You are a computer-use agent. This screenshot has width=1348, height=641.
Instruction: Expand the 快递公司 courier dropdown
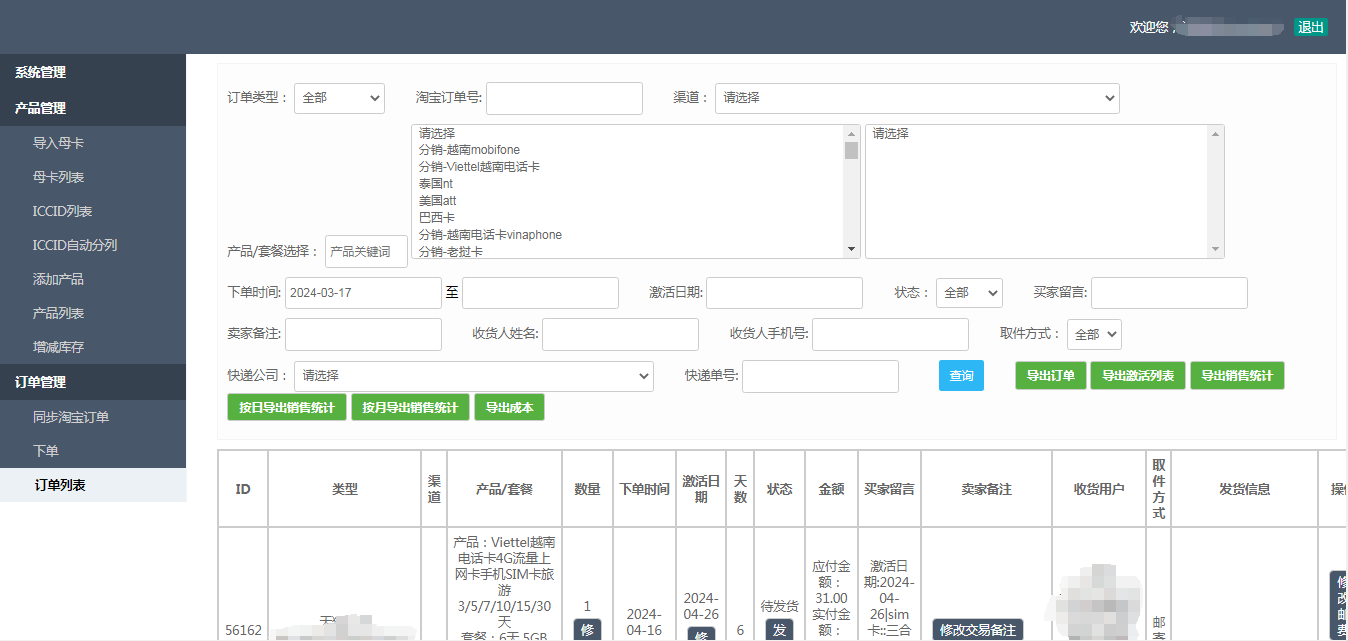pyautogui.click(x=474, y=376)
